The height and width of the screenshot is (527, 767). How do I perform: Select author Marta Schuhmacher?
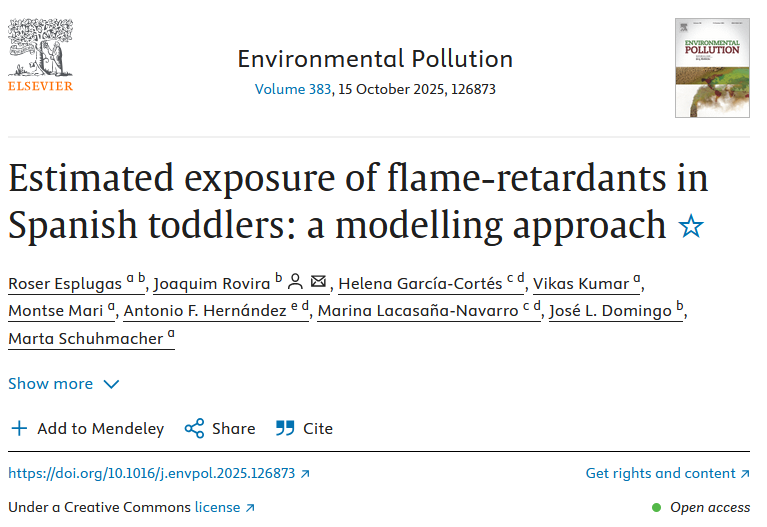coord(85,339)
